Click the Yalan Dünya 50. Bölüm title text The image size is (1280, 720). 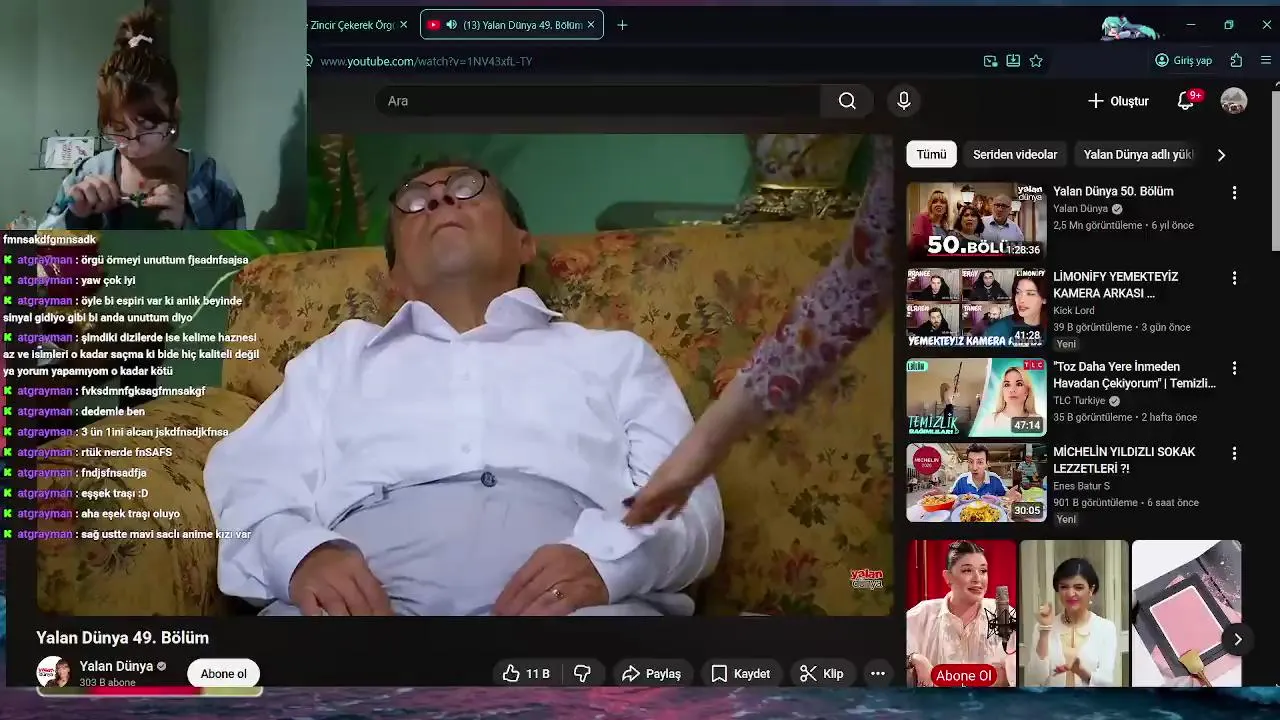pyautogui.click(x=1113, y=192)
